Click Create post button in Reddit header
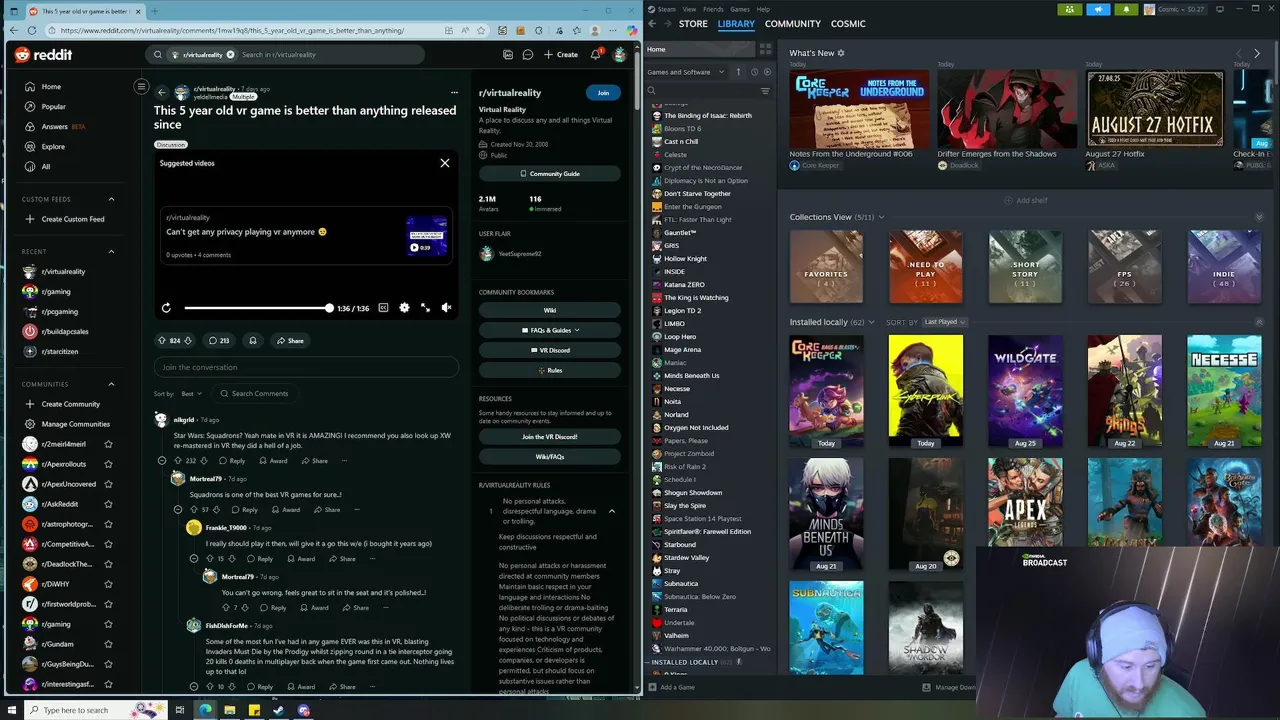This screenshot has width=1280, height=720. coord(561,54)
